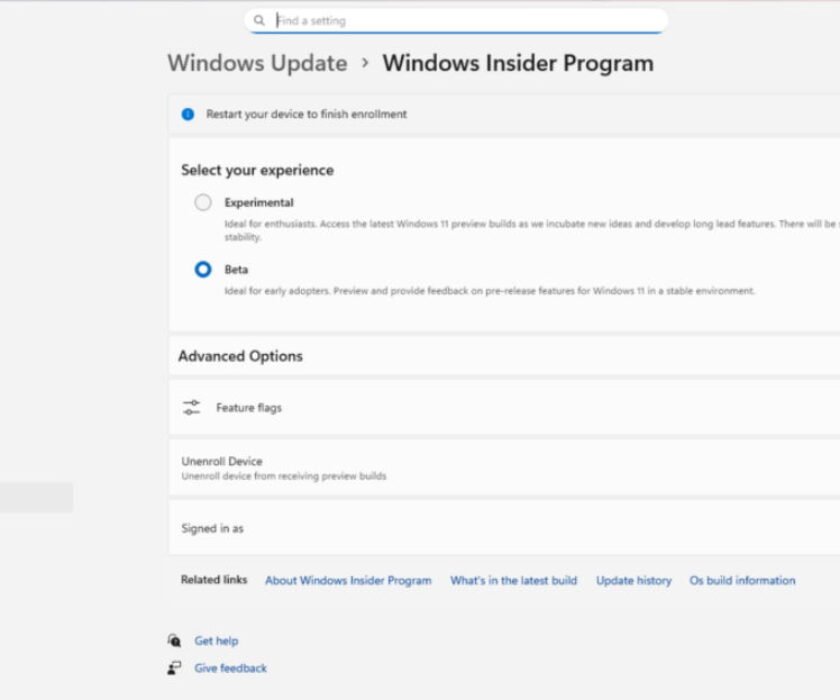Screen dimensions: 840x700
Task: Select the Experimental radio button
Action: (203, 202)
